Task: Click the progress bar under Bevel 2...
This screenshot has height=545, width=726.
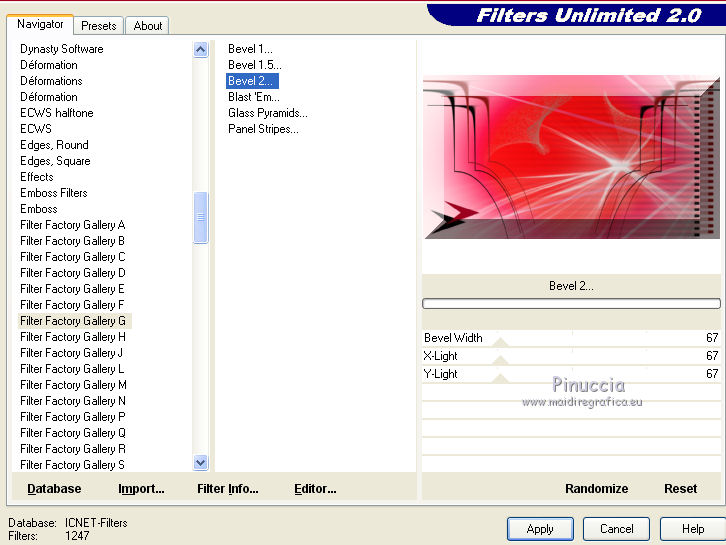Action: [571, 303]
